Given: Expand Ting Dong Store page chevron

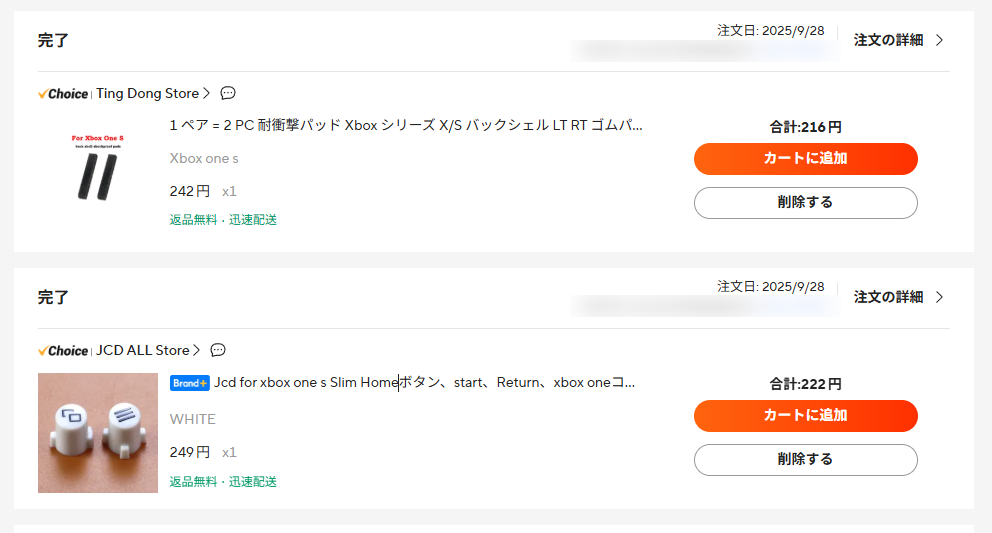Looking at the screenshot, I should tap(207, 94).
